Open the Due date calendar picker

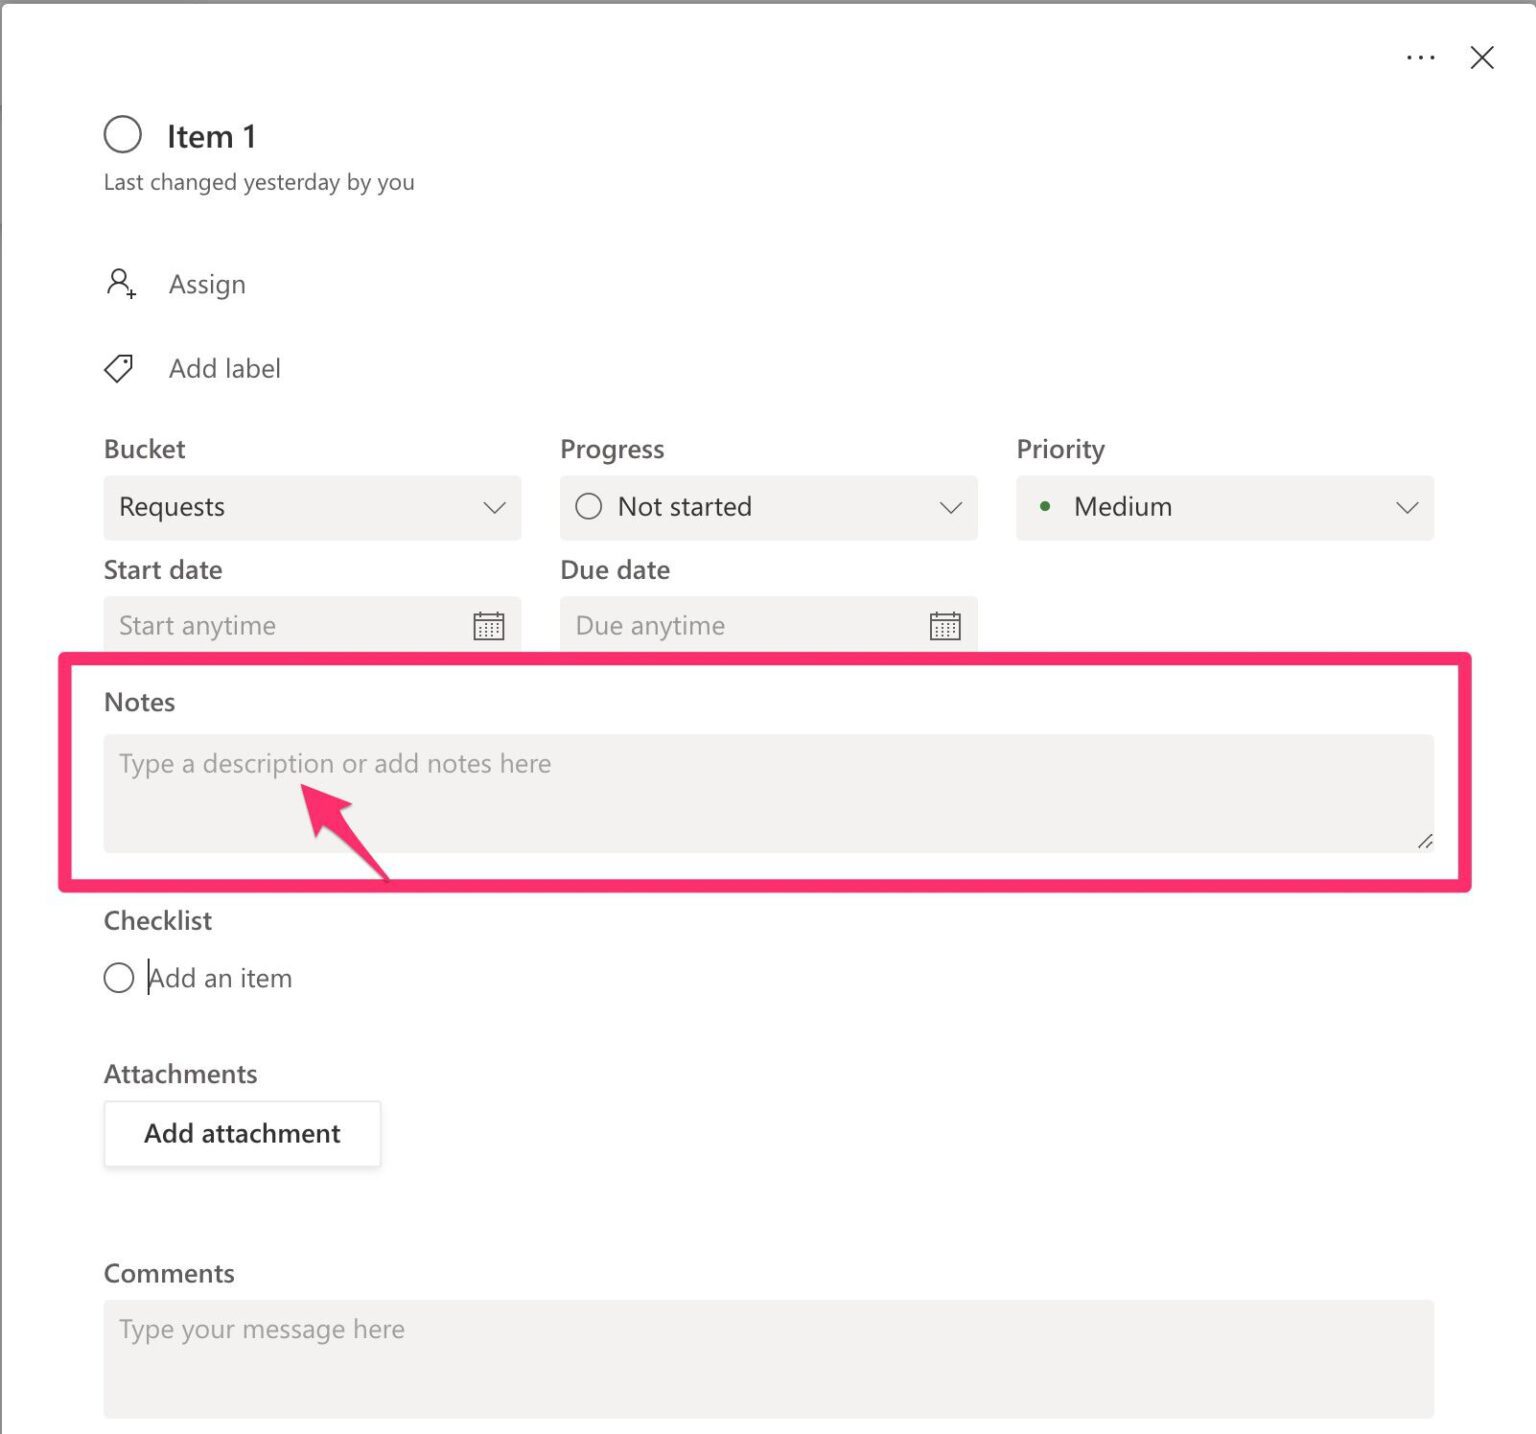coord(944,625)
